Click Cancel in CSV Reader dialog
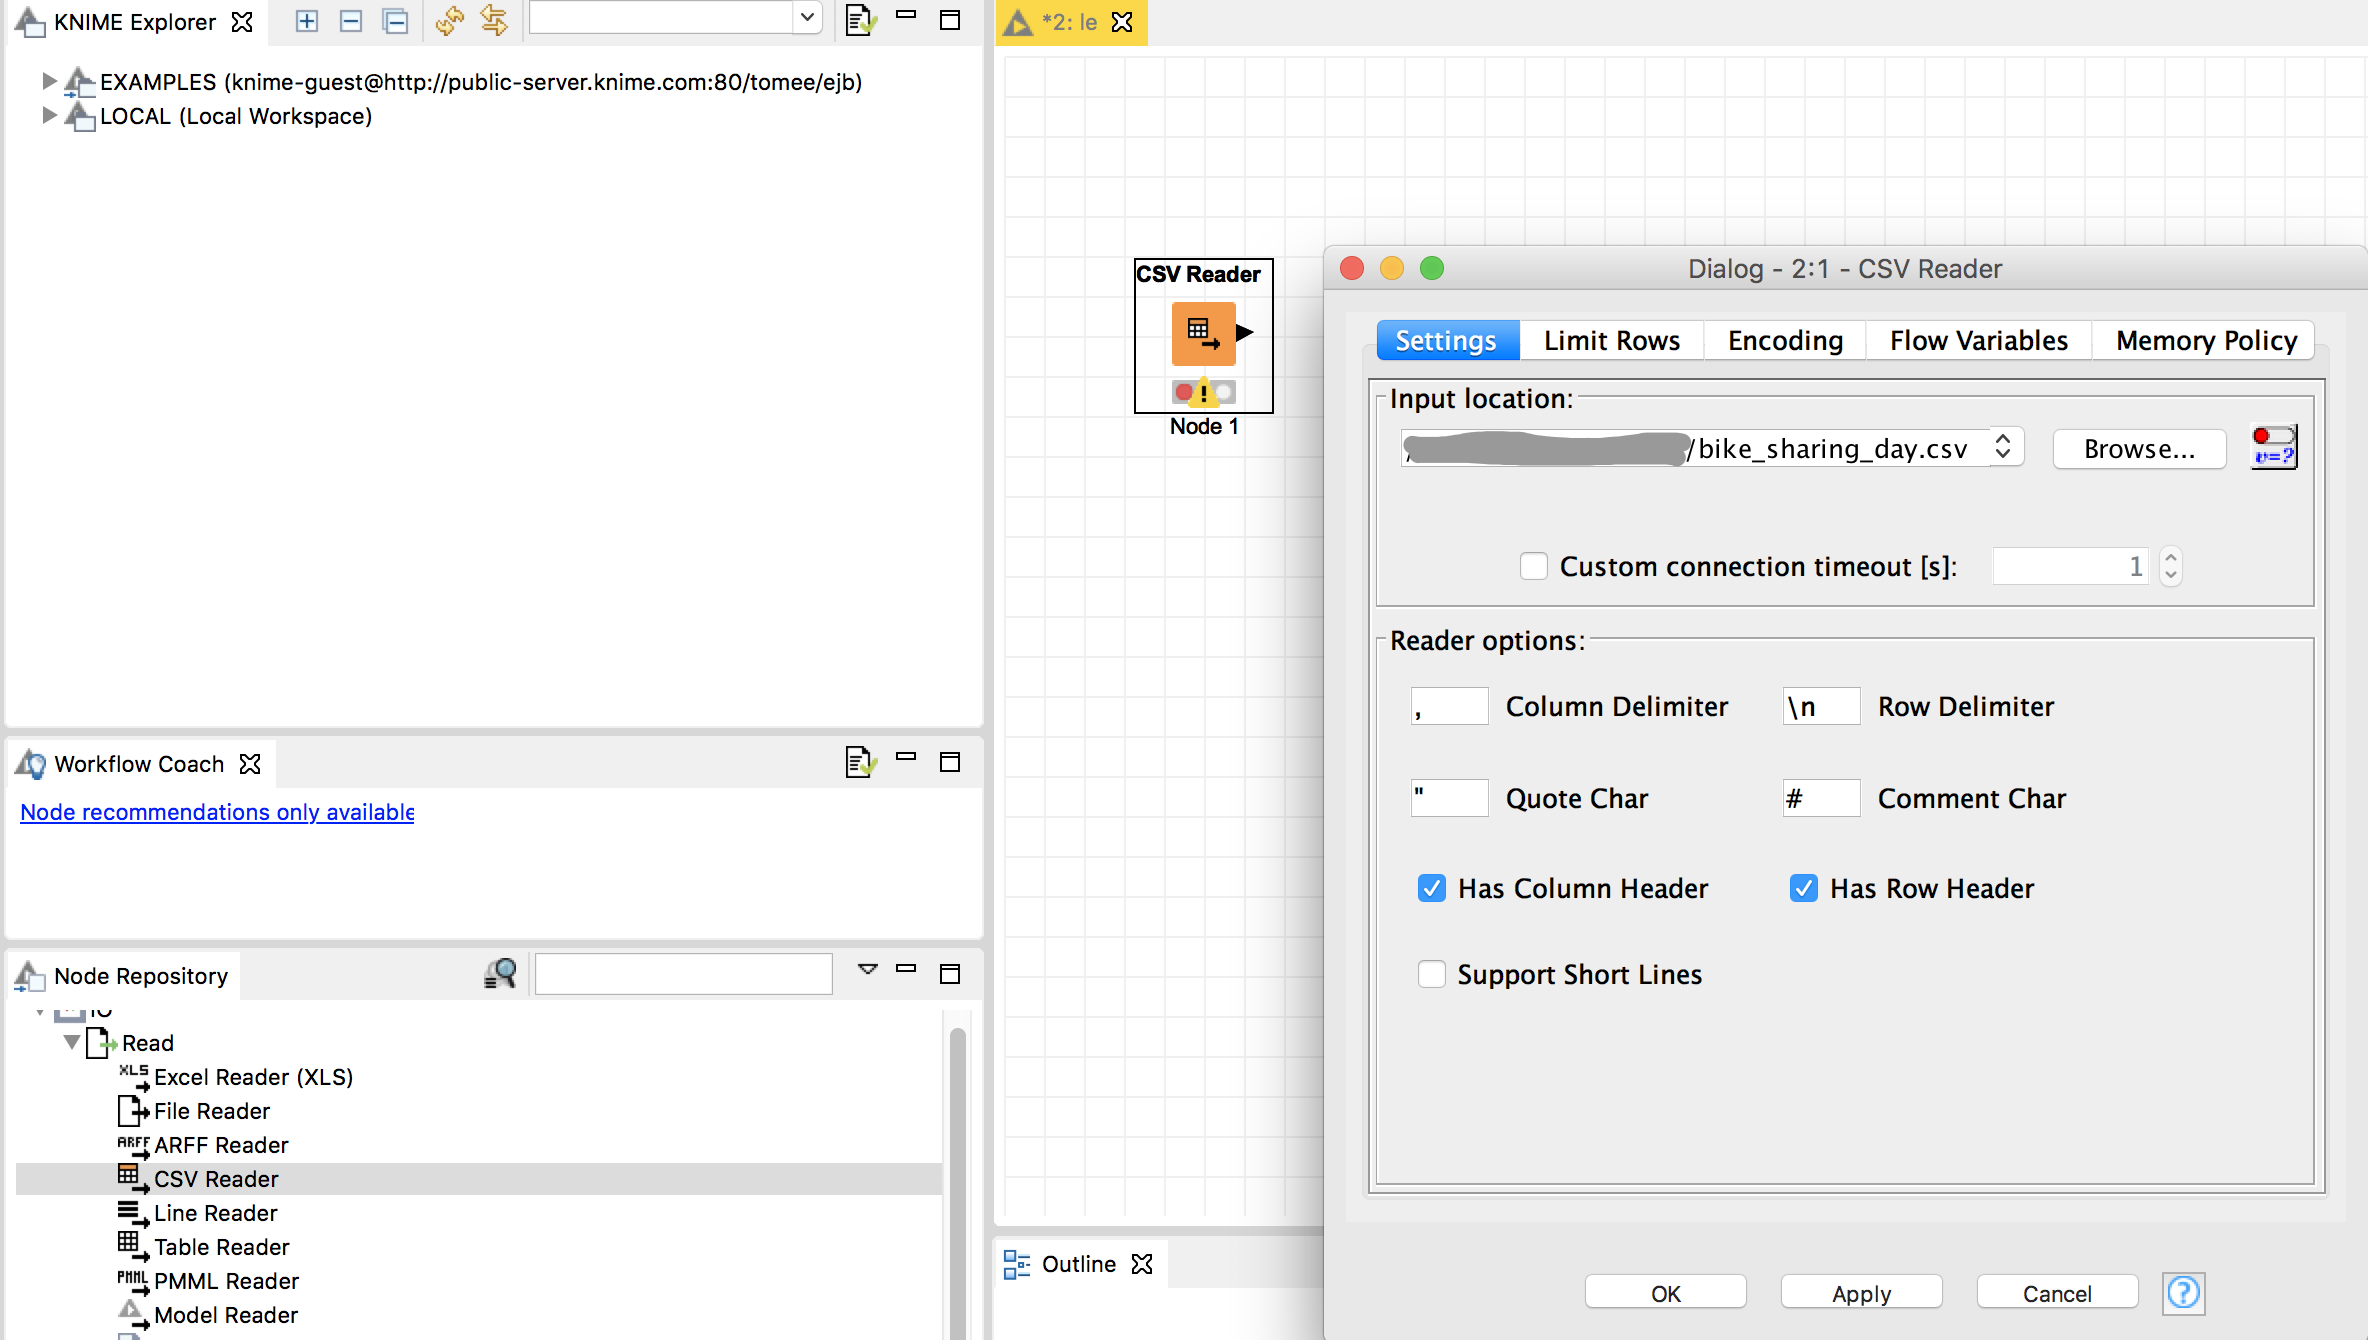This screenshot has width=2368, height=1340. 2058,1293
